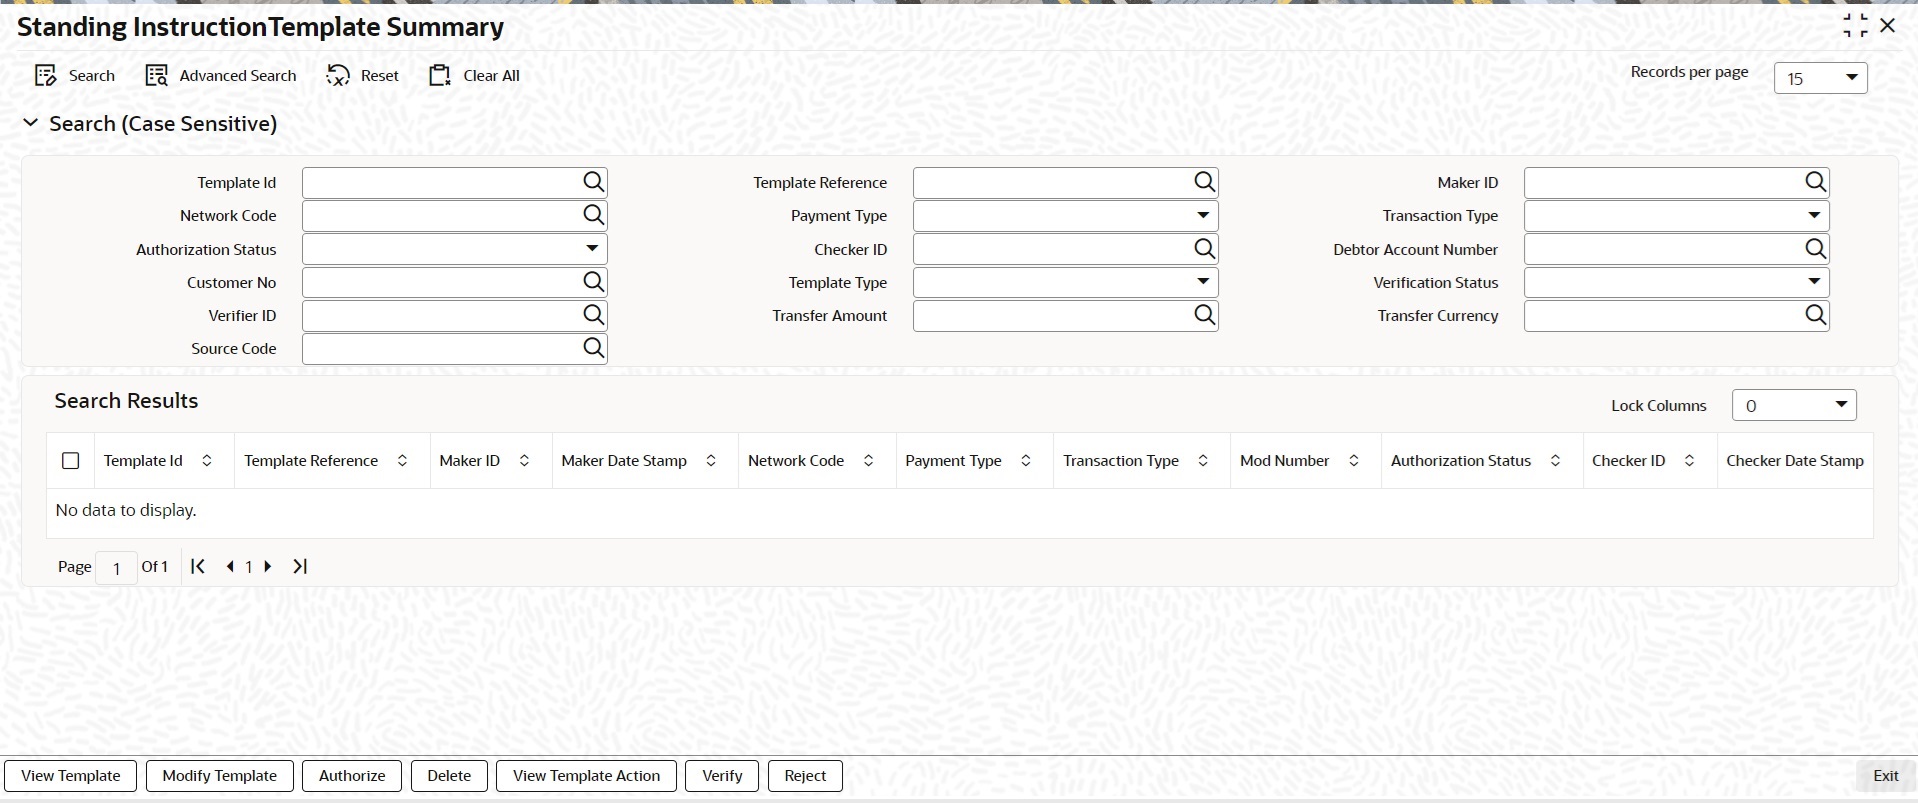The height and width of the screenshot is (803, 1918).
Task: Sort results by Authorization Status column
Action: pos(1555,461)
